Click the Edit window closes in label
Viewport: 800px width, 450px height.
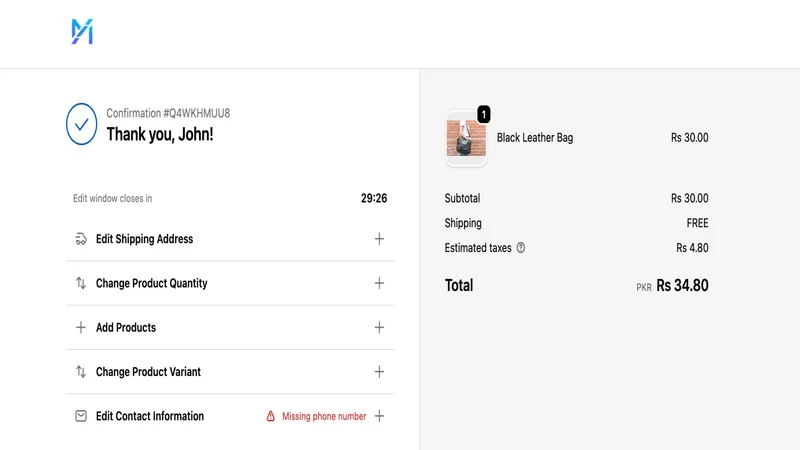coord(112,198)
